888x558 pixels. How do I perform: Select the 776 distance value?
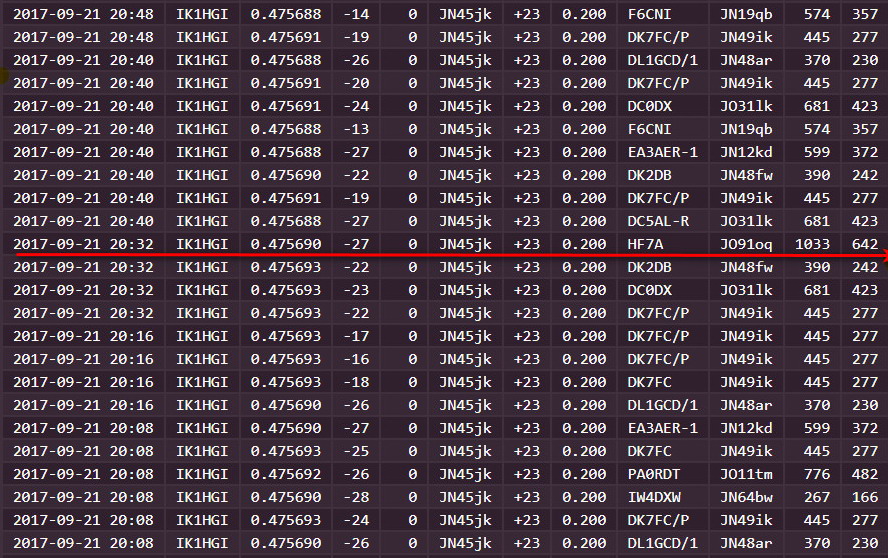817,474
